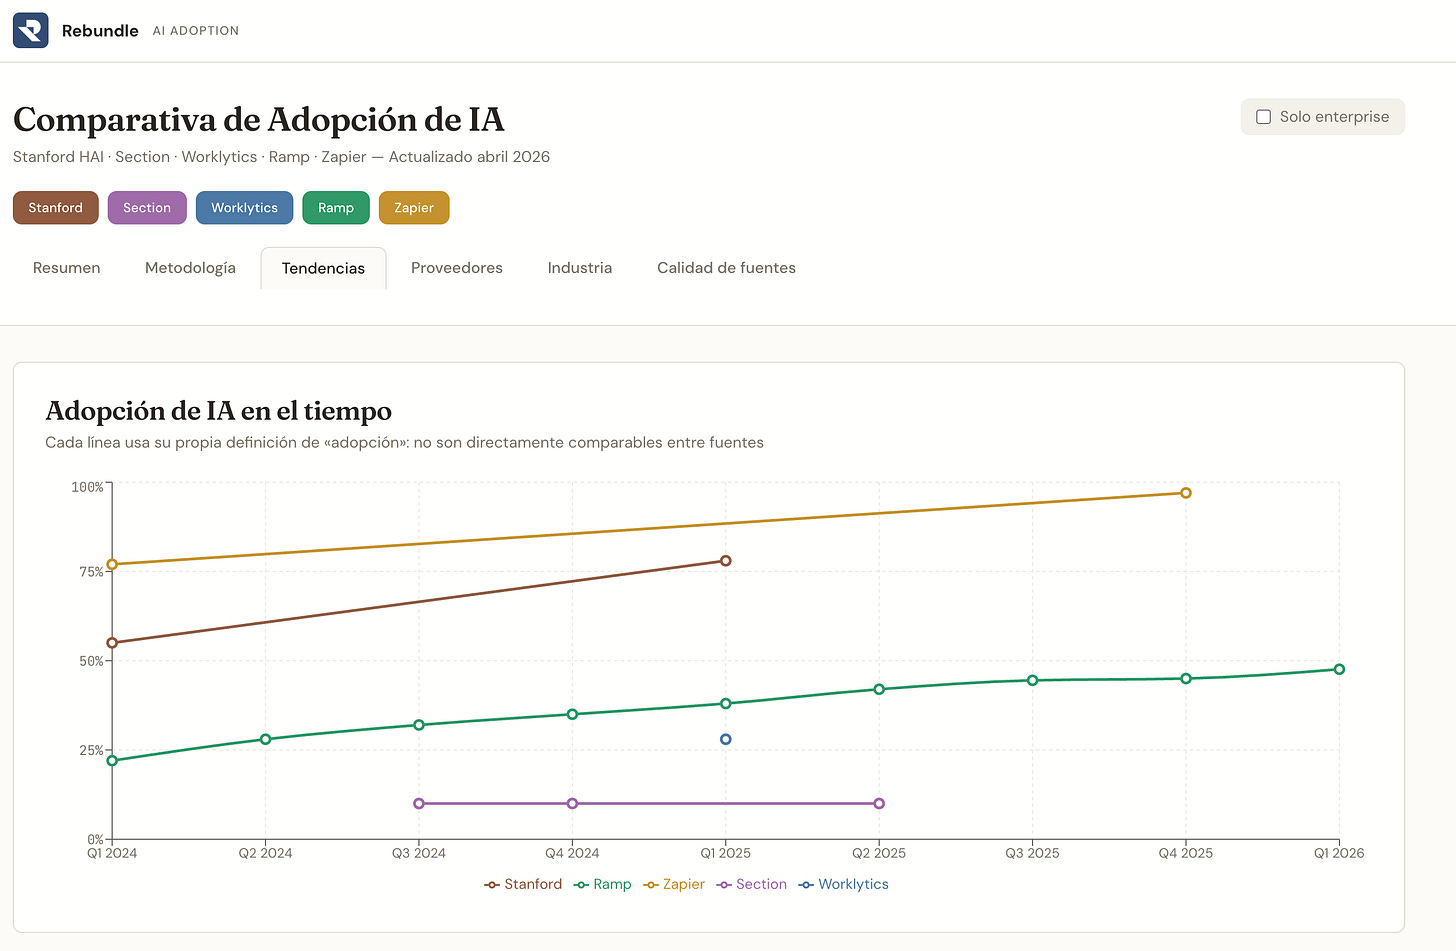The height and width of the screenshot is (951, 1456).
Task: Click the 'Adopción de IA en el tiempo' title
Action: click(219, 411)
